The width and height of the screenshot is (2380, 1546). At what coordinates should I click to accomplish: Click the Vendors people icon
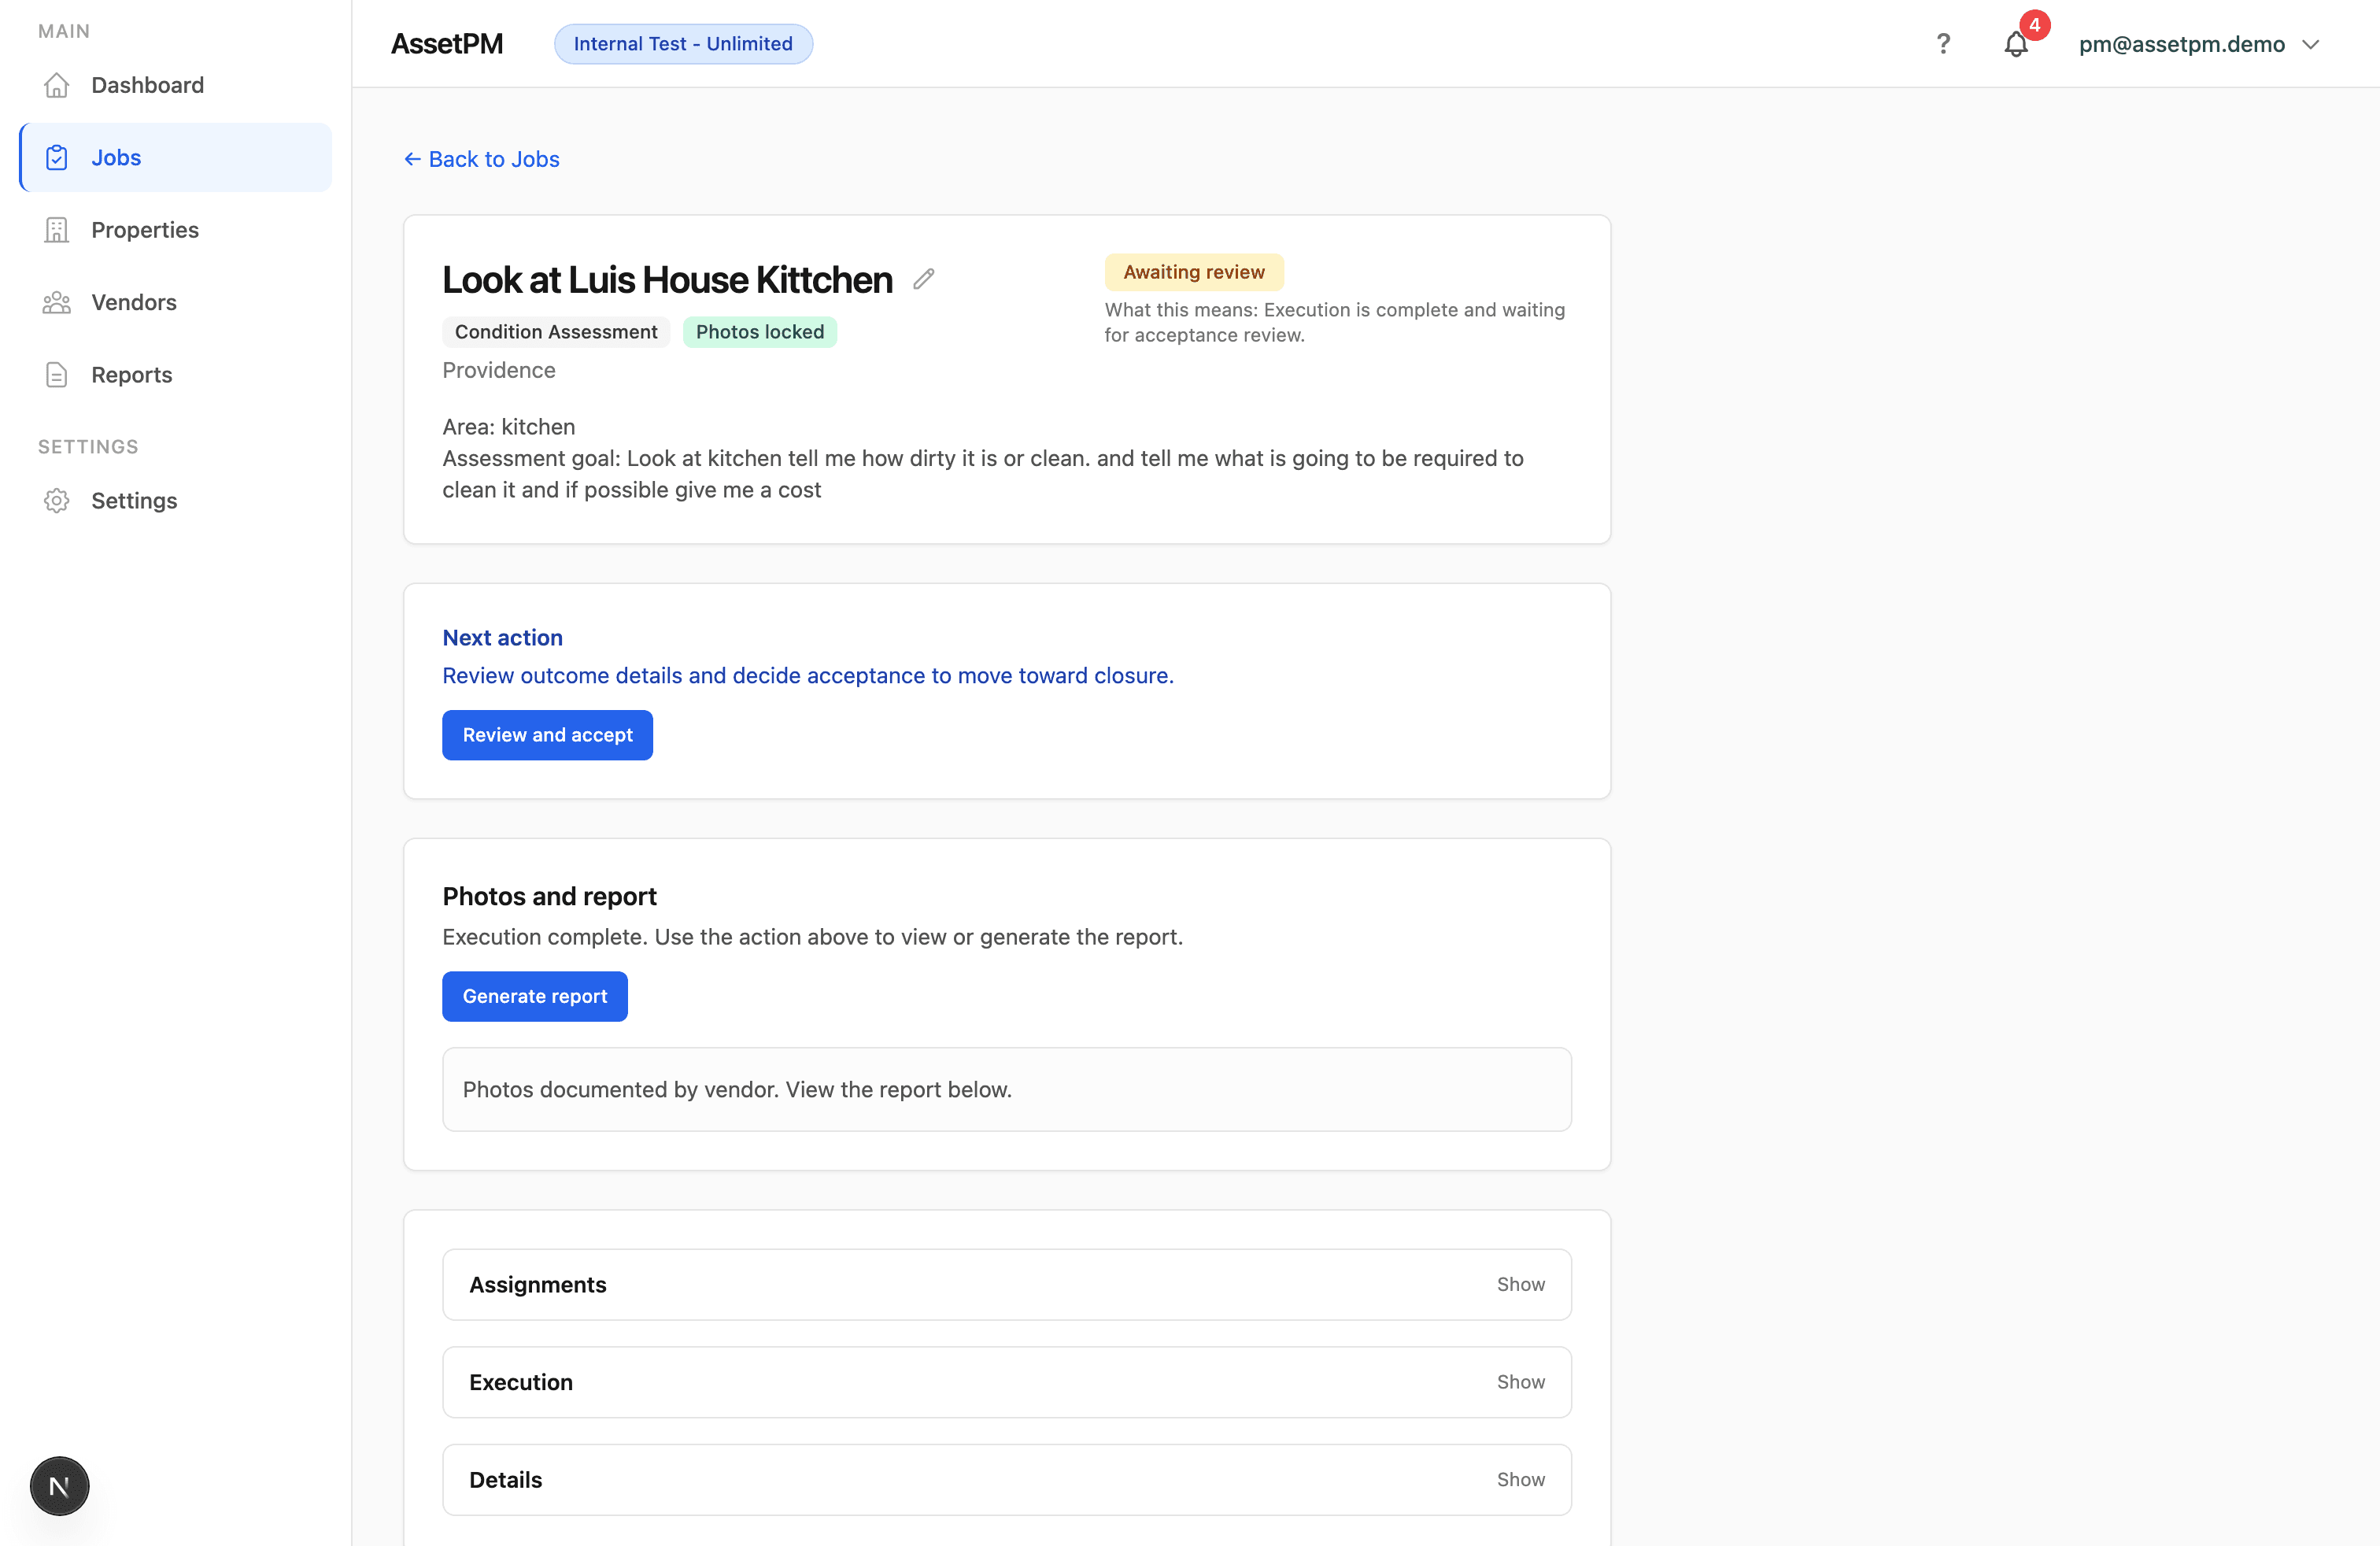57,302
